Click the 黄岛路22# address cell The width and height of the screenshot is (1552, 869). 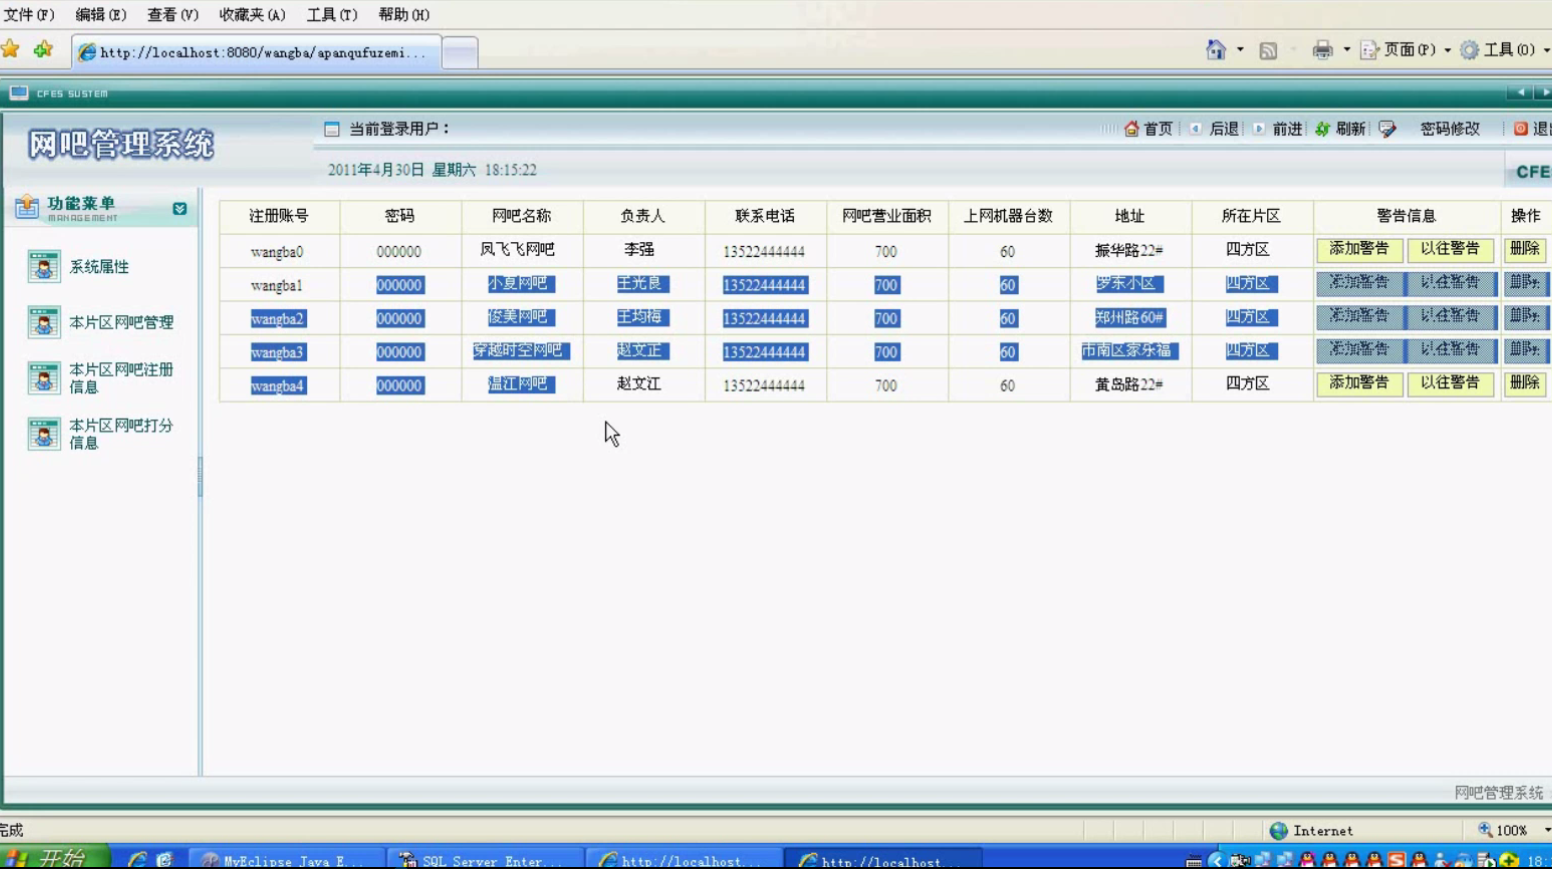[1129, 385]
